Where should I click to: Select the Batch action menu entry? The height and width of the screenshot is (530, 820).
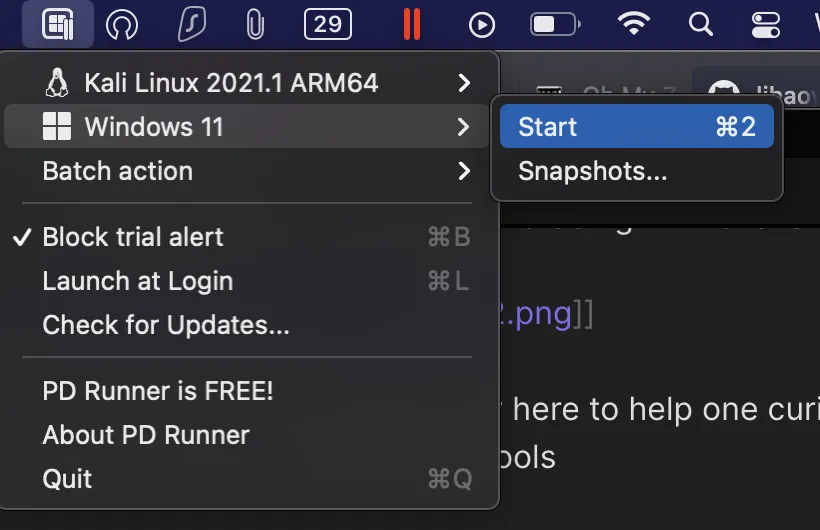coord(248,171)
